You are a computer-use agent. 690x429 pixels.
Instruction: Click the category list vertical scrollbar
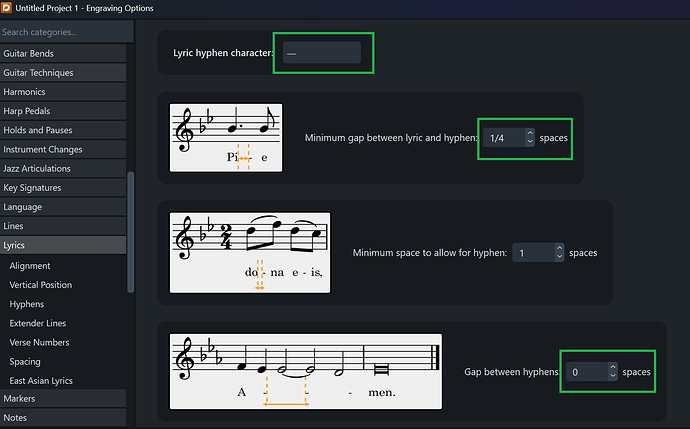coord(129,230)
